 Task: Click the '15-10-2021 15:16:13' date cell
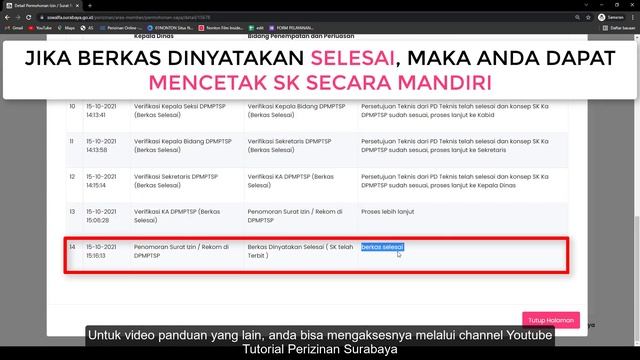101,251
